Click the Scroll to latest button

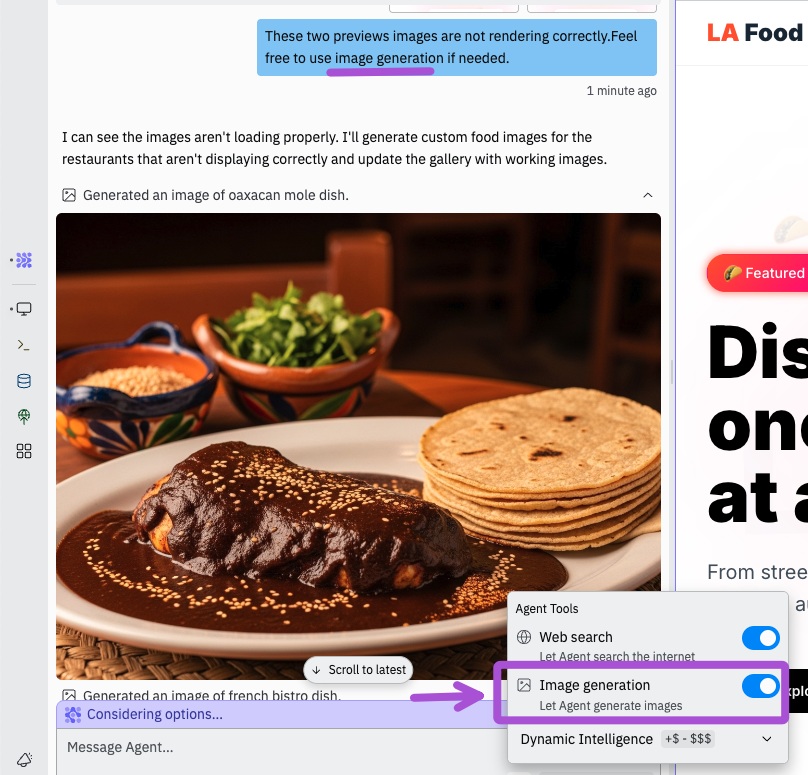[358, 669]
